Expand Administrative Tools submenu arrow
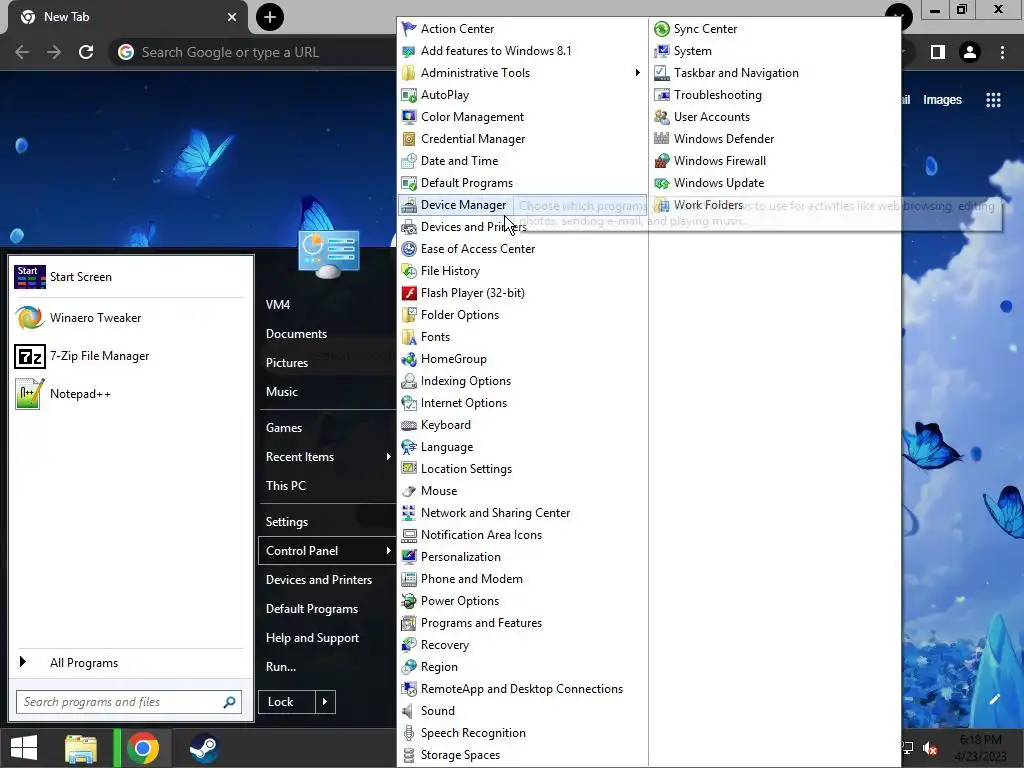This screenshot has height=768, width=1024. click(637, 72)
